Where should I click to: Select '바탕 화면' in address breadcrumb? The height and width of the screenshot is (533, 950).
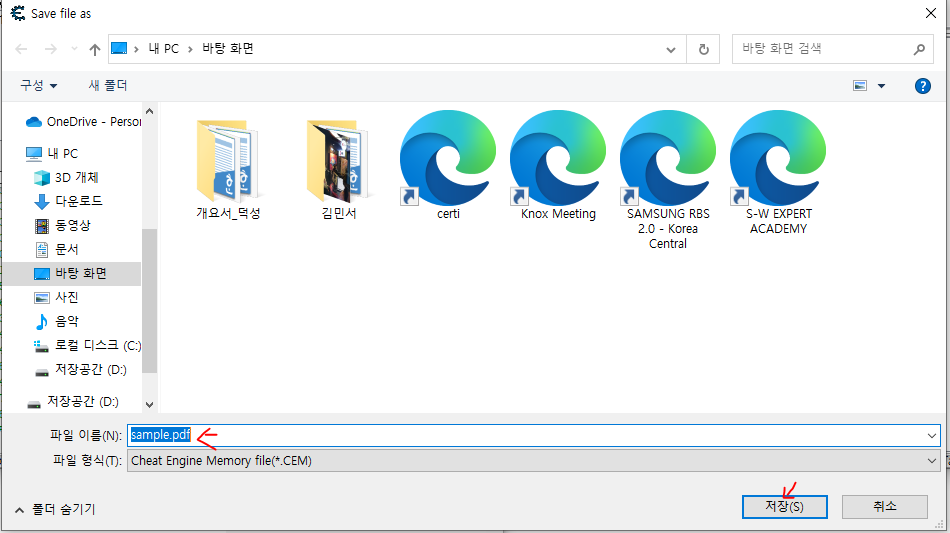click(x=228, y=48)
